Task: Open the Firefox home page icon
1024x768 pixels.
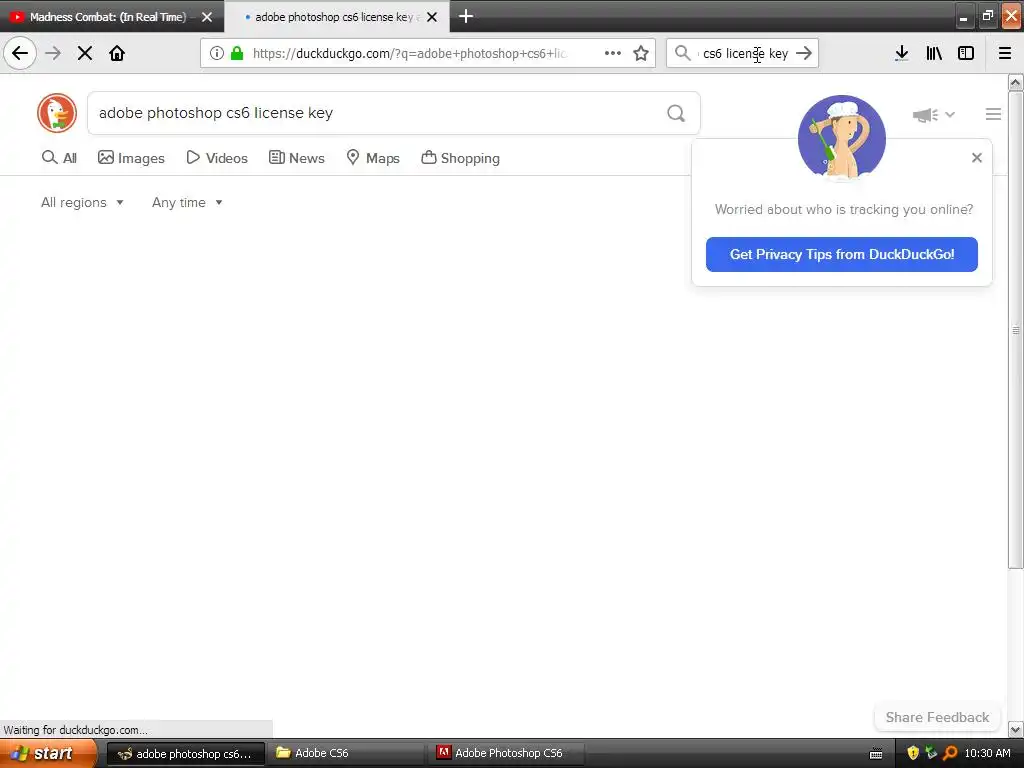Action: click(117, 53)
